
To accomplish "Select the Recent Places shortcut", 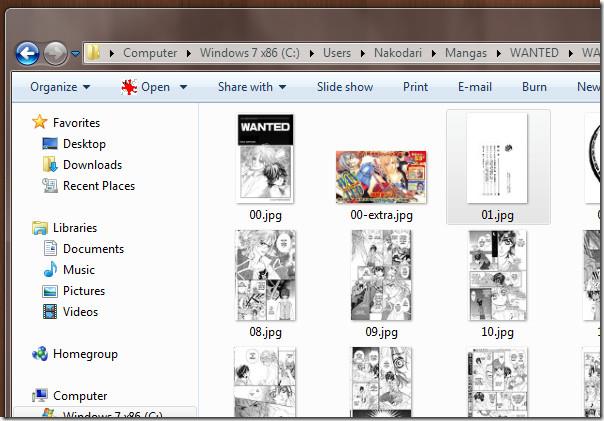I will [98, 186].
